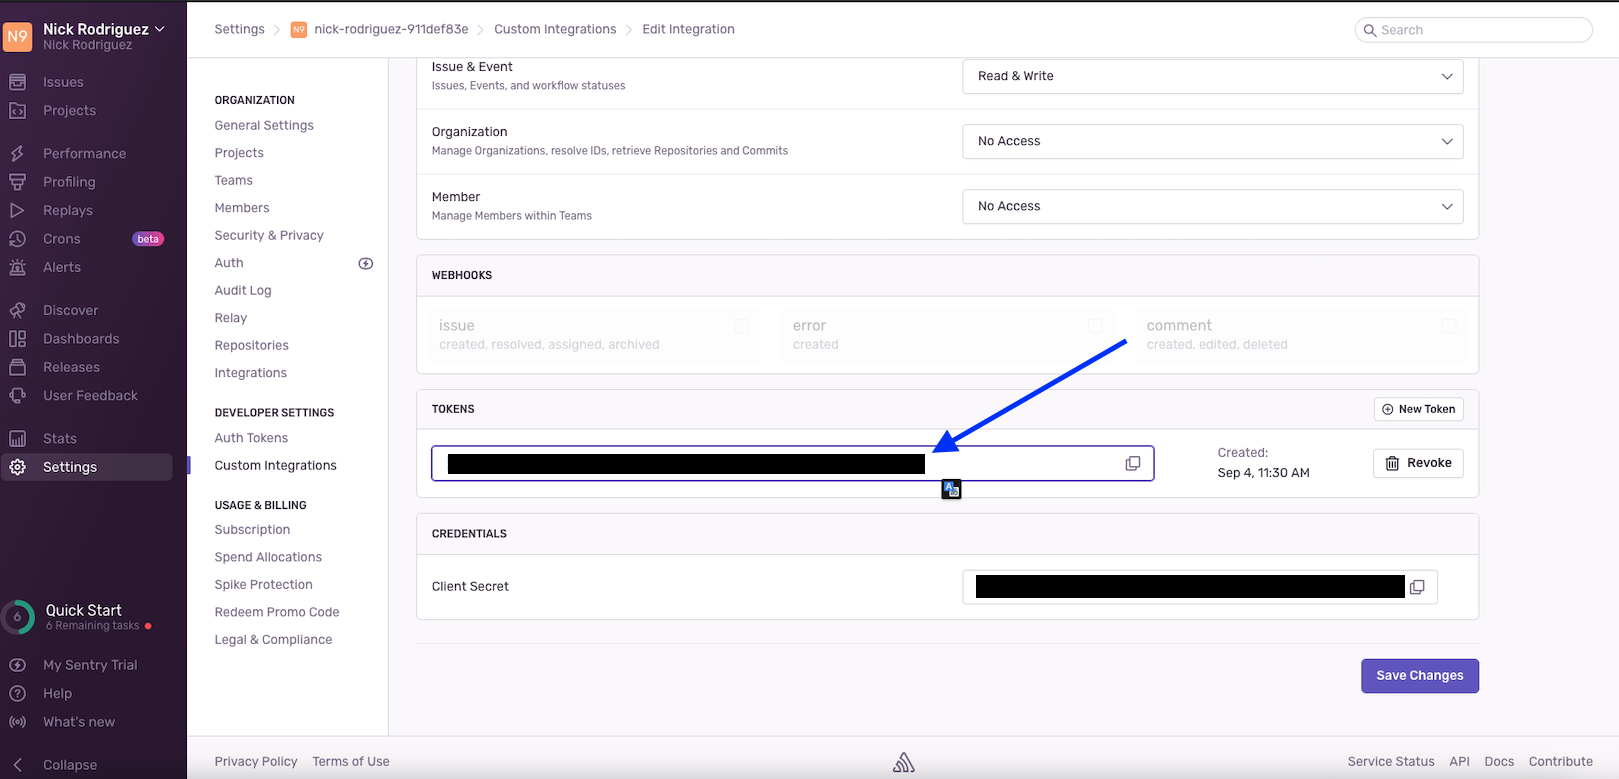
Task: Click the N9 organization avatar
Action: point(18,37)
